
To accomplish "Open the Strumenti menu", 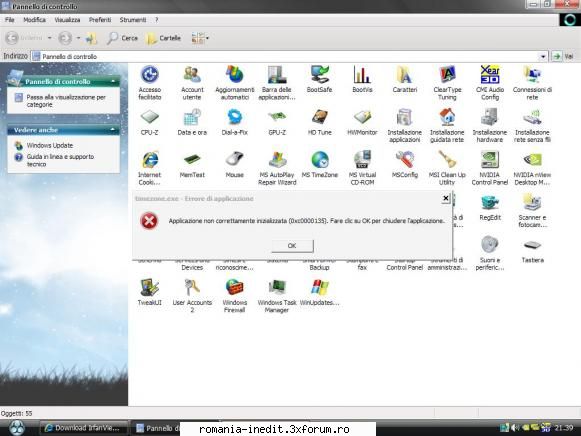I will (133, 20).
